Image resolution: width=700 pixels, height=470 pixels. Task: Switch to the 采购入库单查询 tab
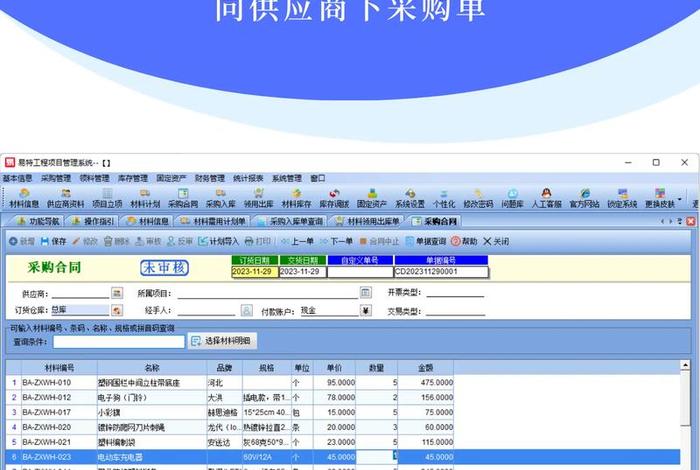coord(291,221)
